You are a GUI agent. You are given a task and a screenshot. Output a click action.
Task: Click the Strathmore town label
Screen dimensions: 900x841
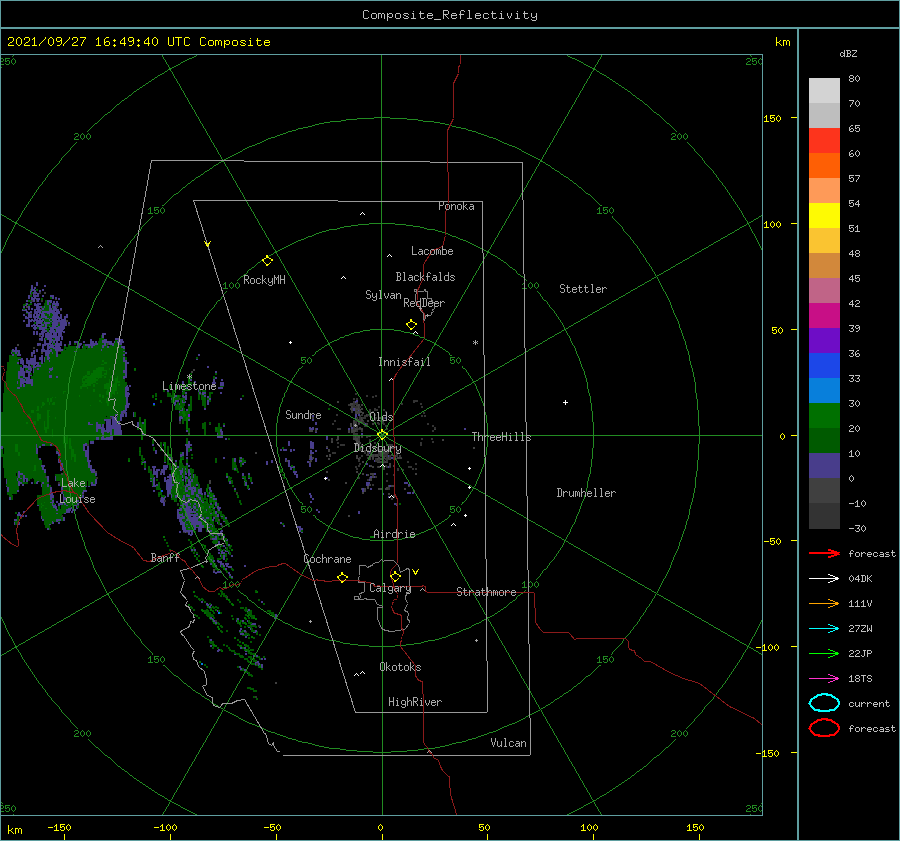(486, 592)
